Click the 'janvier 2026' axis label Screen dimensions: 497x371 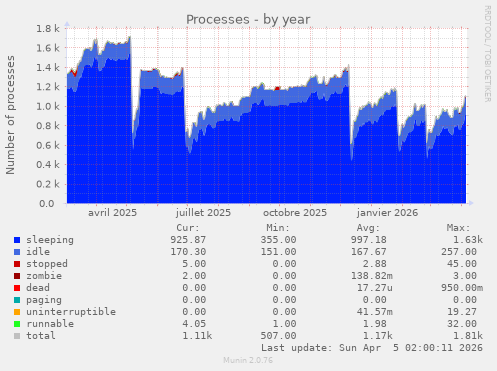click(387, 213)
